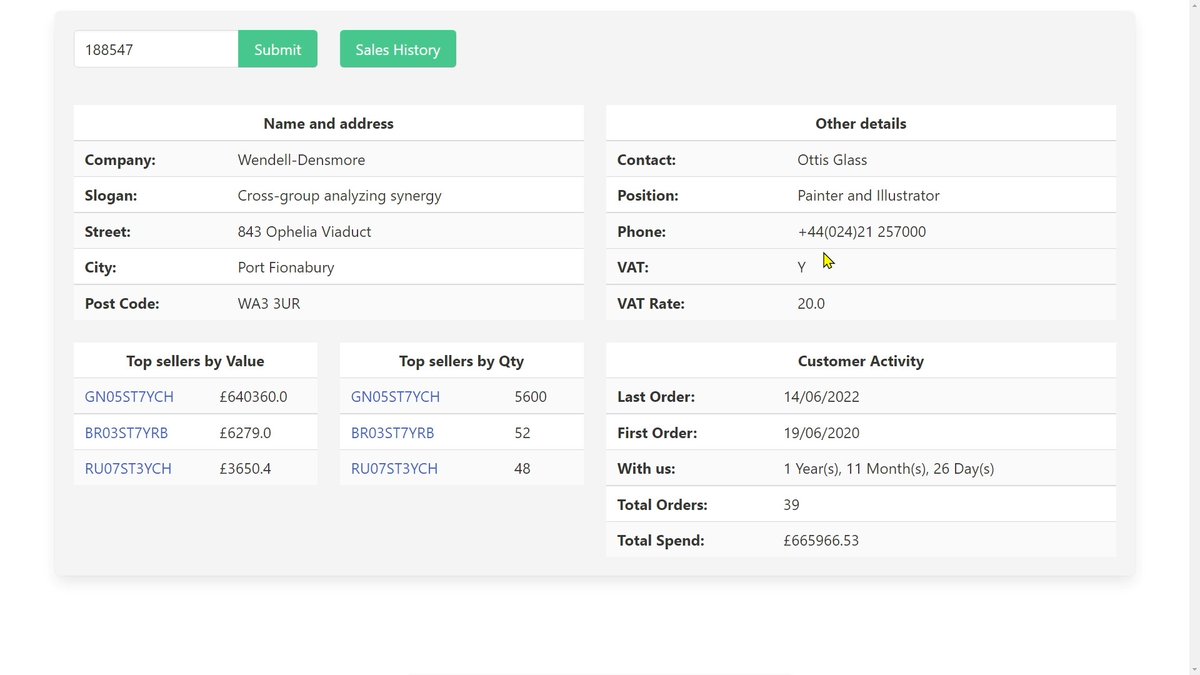Click the duration 1 Year(s), 11 Month(s), 26 Day(s)

(x=889, y=469)
